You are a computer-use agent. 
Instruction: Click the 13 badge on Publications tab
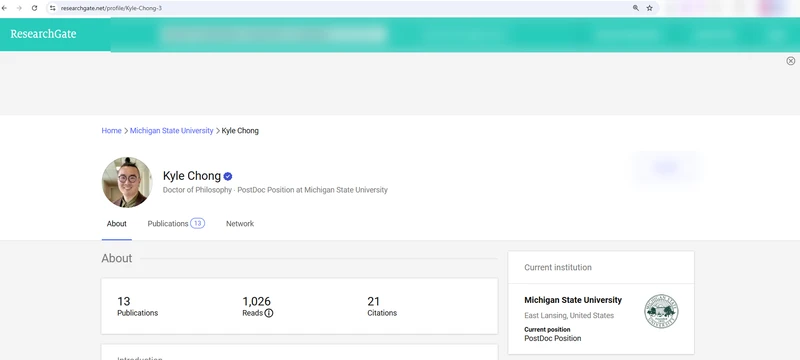click(197, 223)
